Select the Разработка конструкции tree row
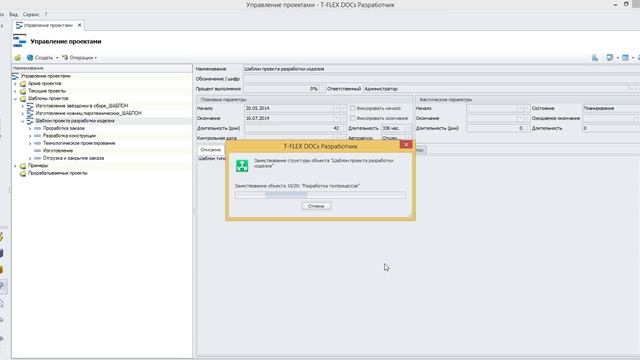The image size is (640, 360). (x=69, y=136)
